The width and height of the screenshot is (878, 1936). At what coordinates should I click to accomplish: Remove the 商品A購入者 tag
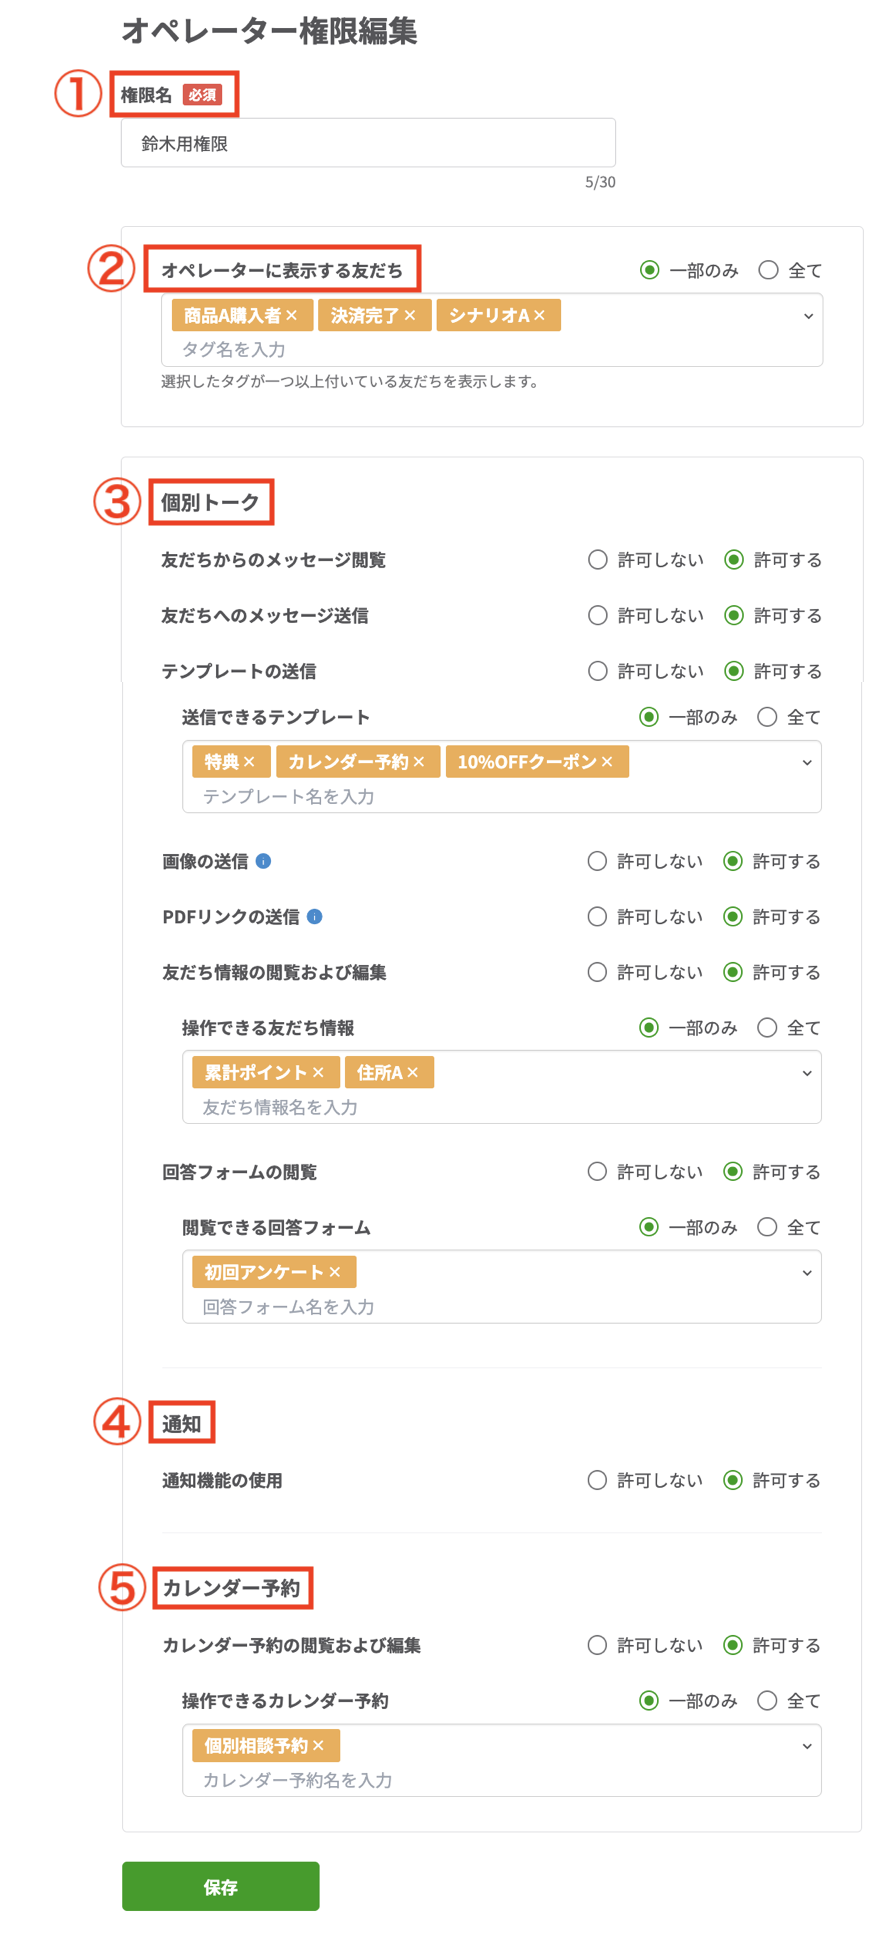coord(292,314)
